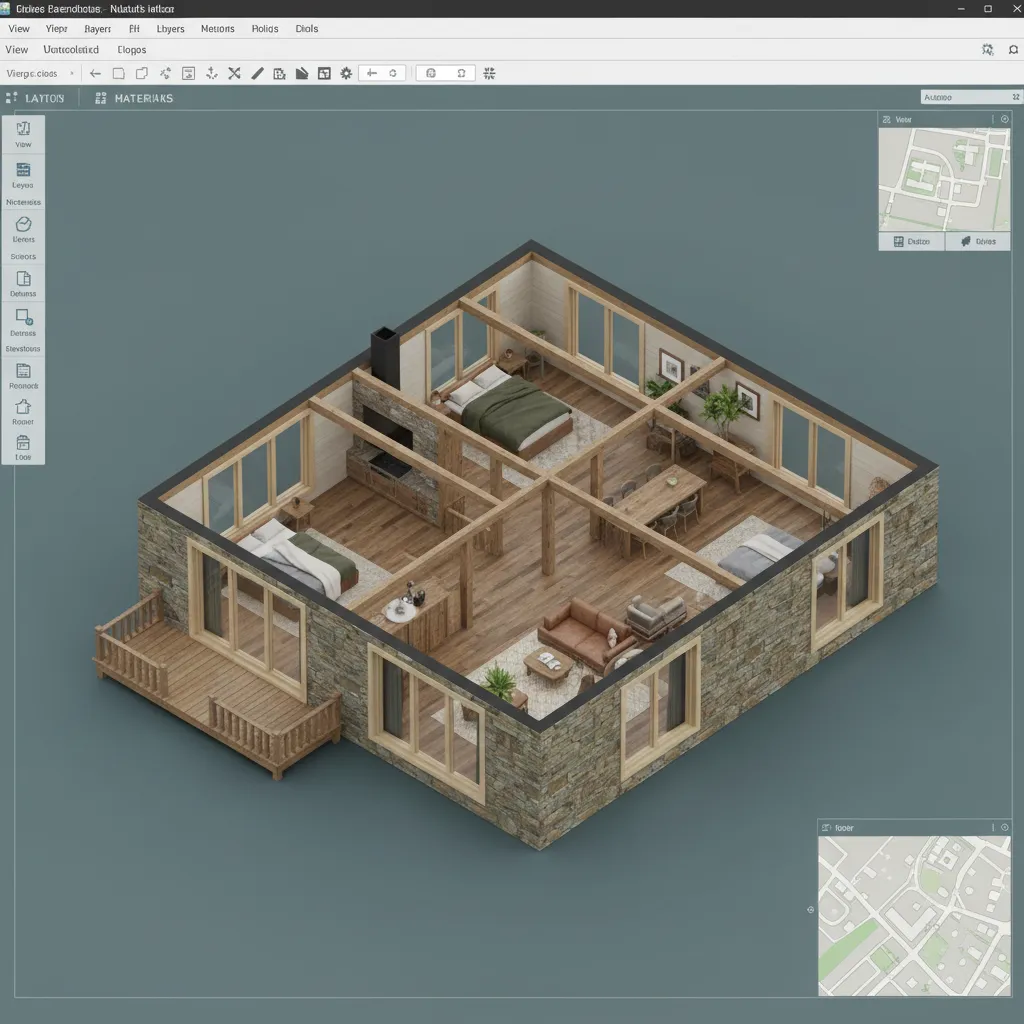Click the Floor icon at the sidebar bottom
The height and width of the screenshot is (1024, 1024).
(22, 447)
